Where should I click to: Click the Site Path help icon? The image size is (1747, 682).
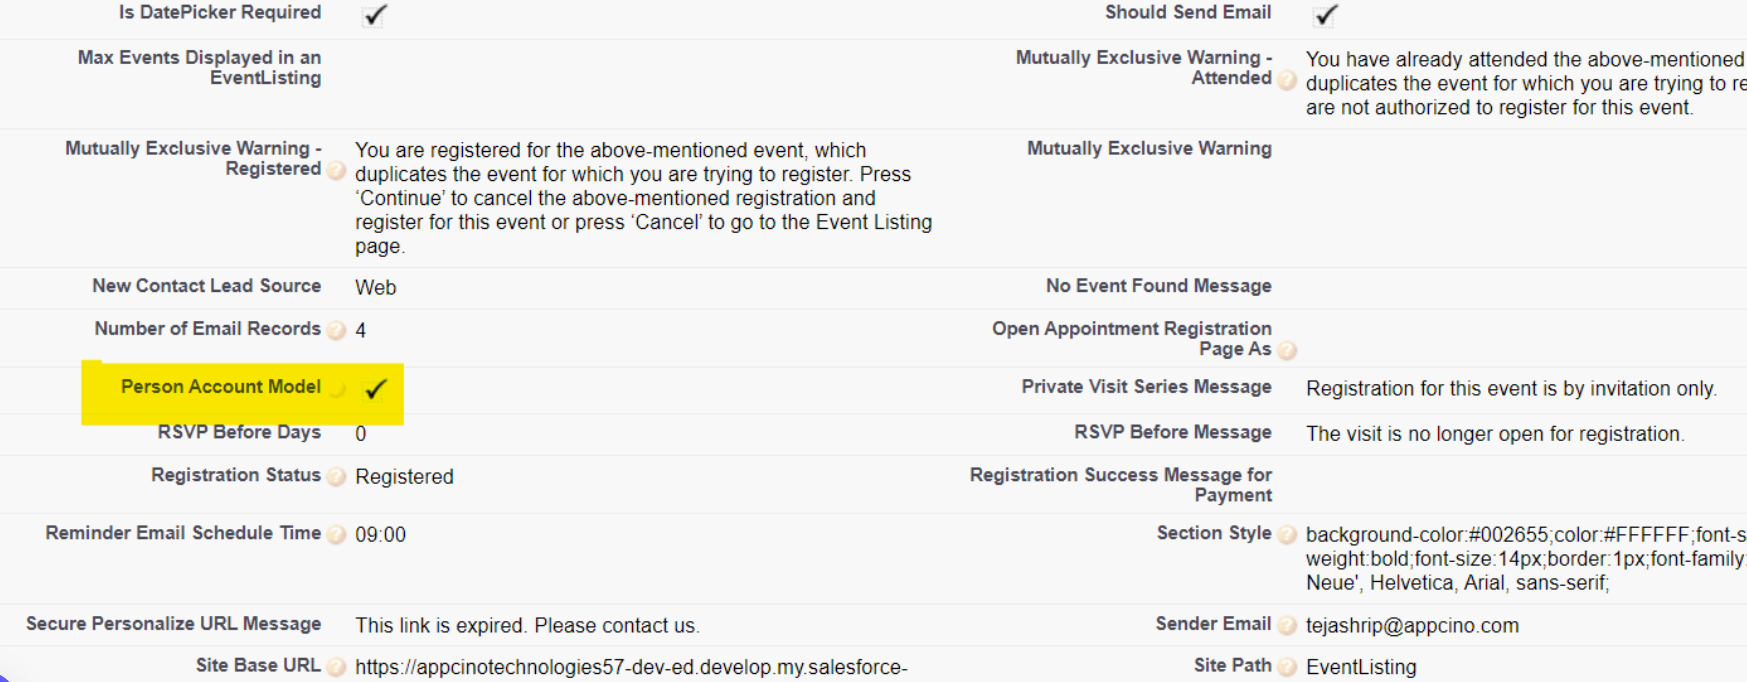(x=1287, y=667)
